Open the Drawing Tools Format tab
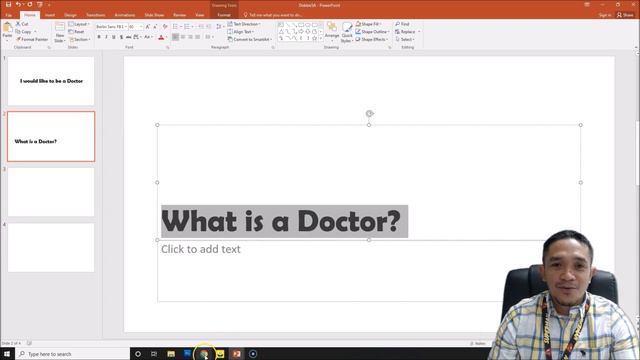Image resolution: width=640 pixels, height=360 pixels. [224, 15]
